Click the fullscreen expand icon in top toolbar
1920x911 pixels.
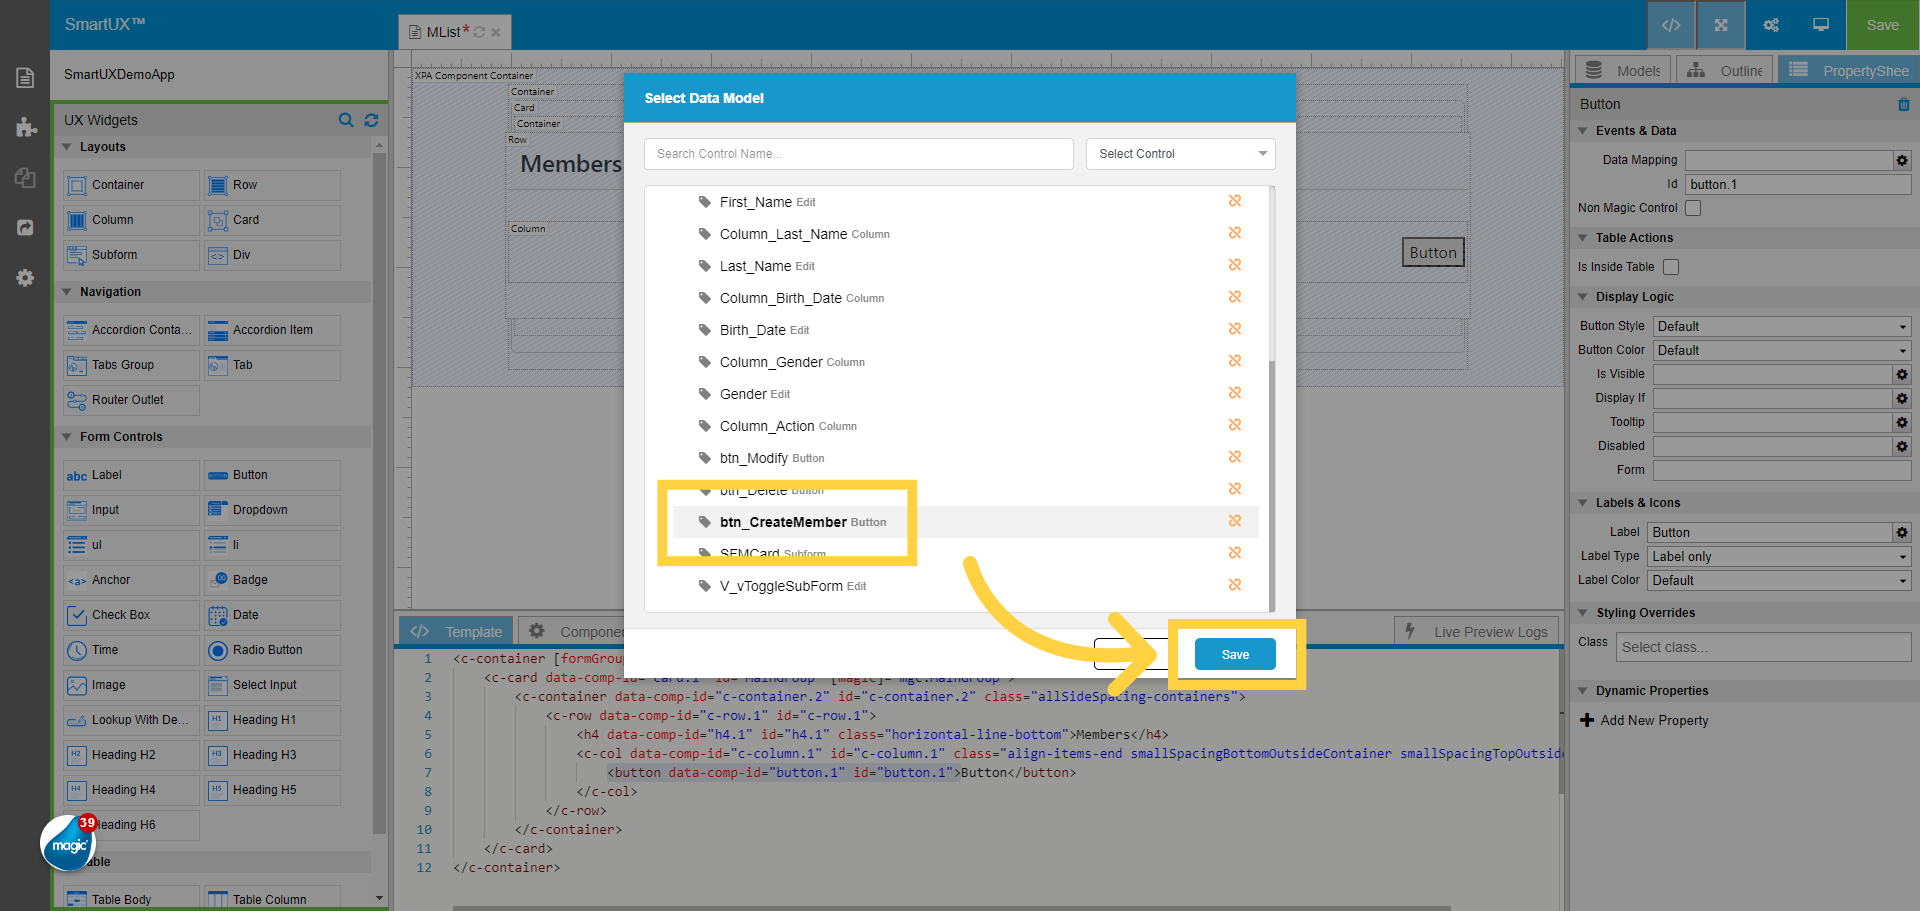pyautogui.click(x=1719, y=25)
